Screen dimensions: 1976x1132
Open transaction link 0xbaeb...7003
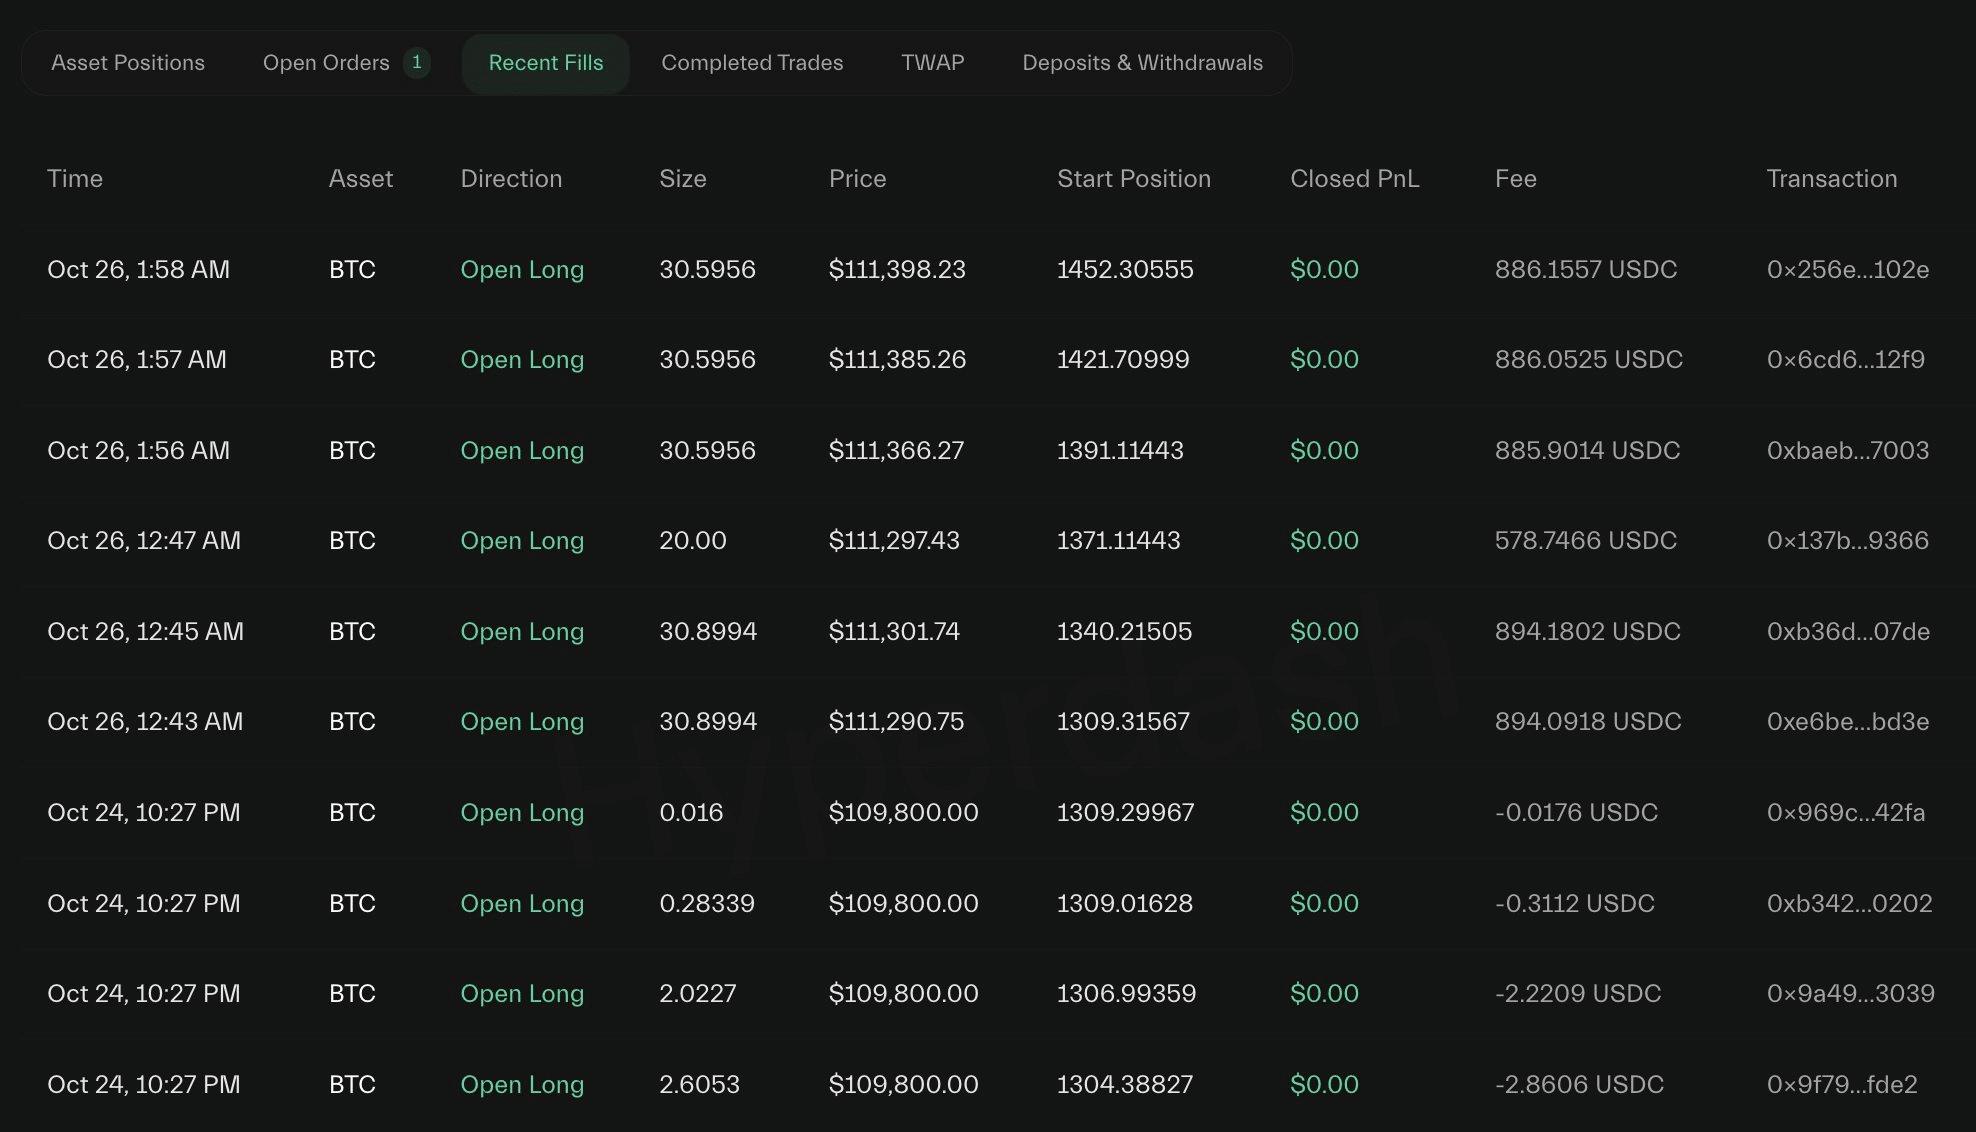[1848, 451]
